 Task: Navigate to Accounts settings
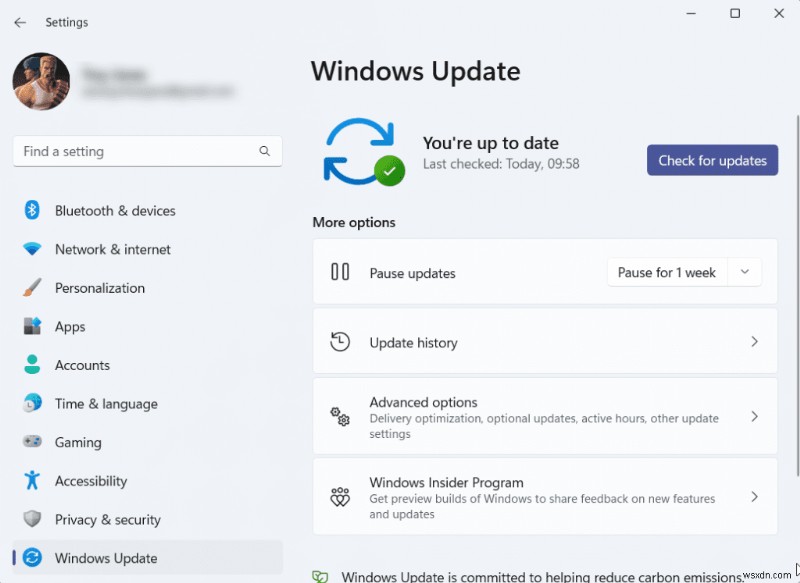[x=82, y=365]
